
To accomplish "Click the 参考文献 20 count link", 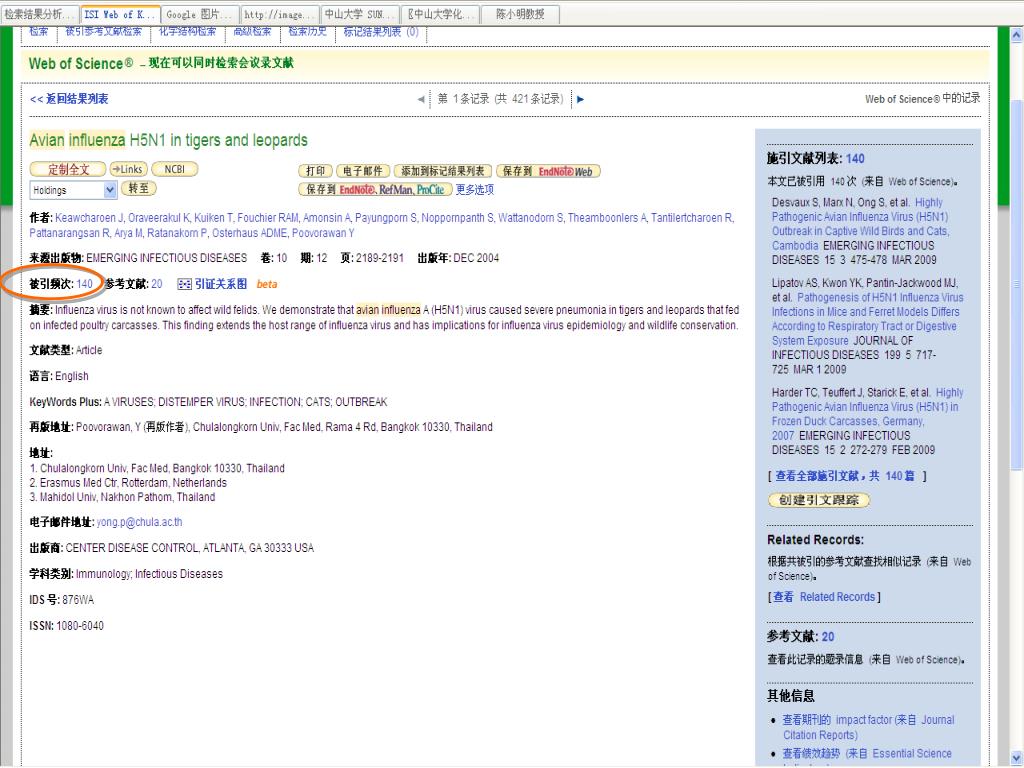I will (157, 283).
